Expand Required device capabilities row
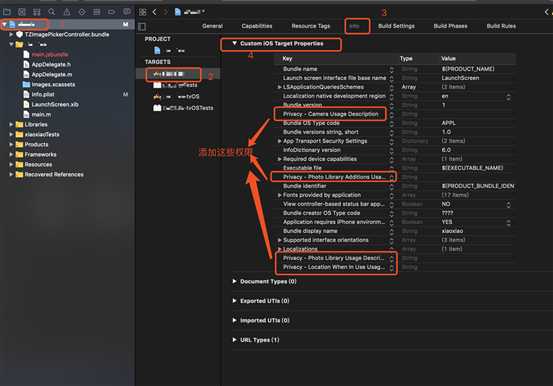Image resolution: width=553 pixels, height=386 pixels. click(279, 159)
